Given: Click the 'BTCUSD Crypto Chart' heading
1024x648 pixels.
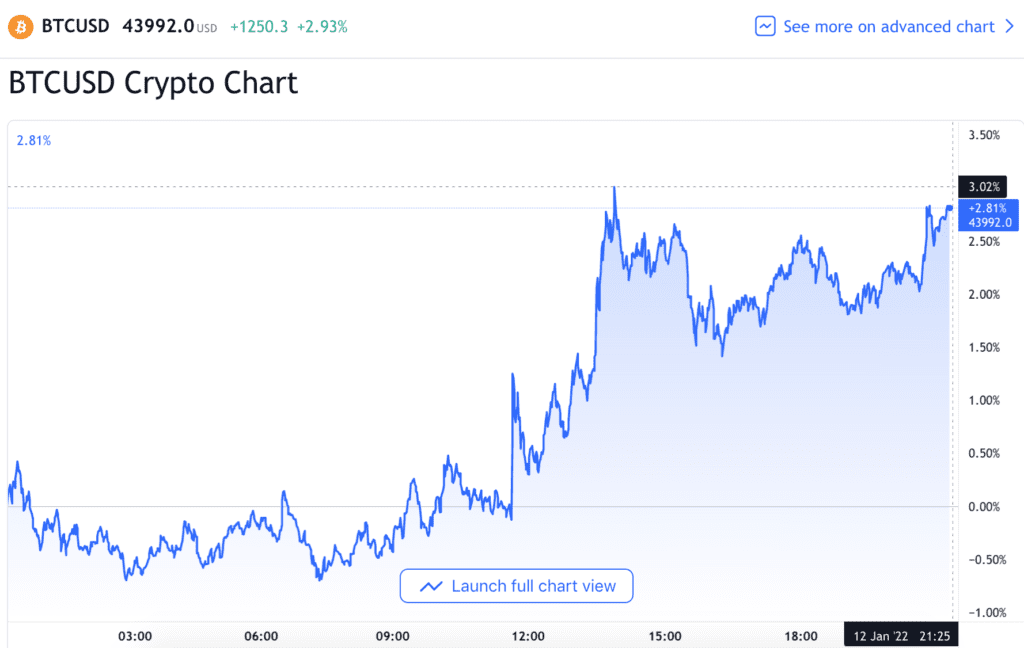Looking at the screenshot, I should tap(153, 83).
